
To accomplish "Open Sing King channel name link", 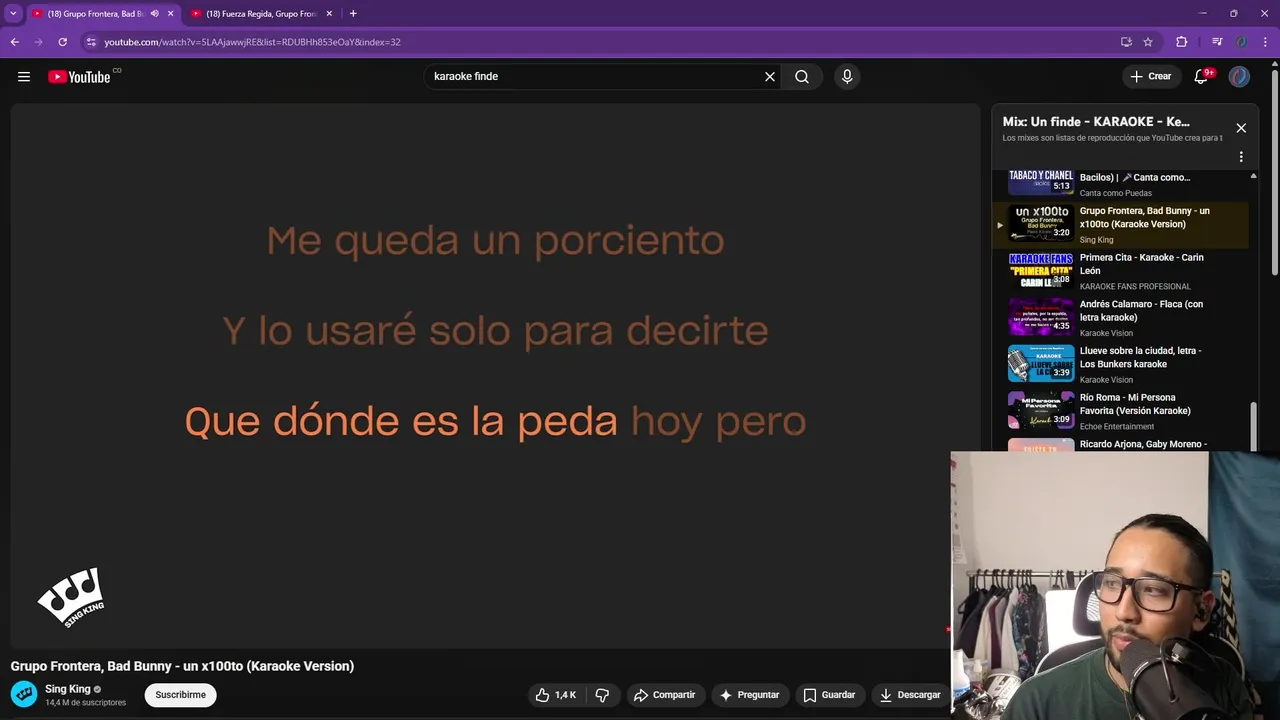I will pos(67,689).
